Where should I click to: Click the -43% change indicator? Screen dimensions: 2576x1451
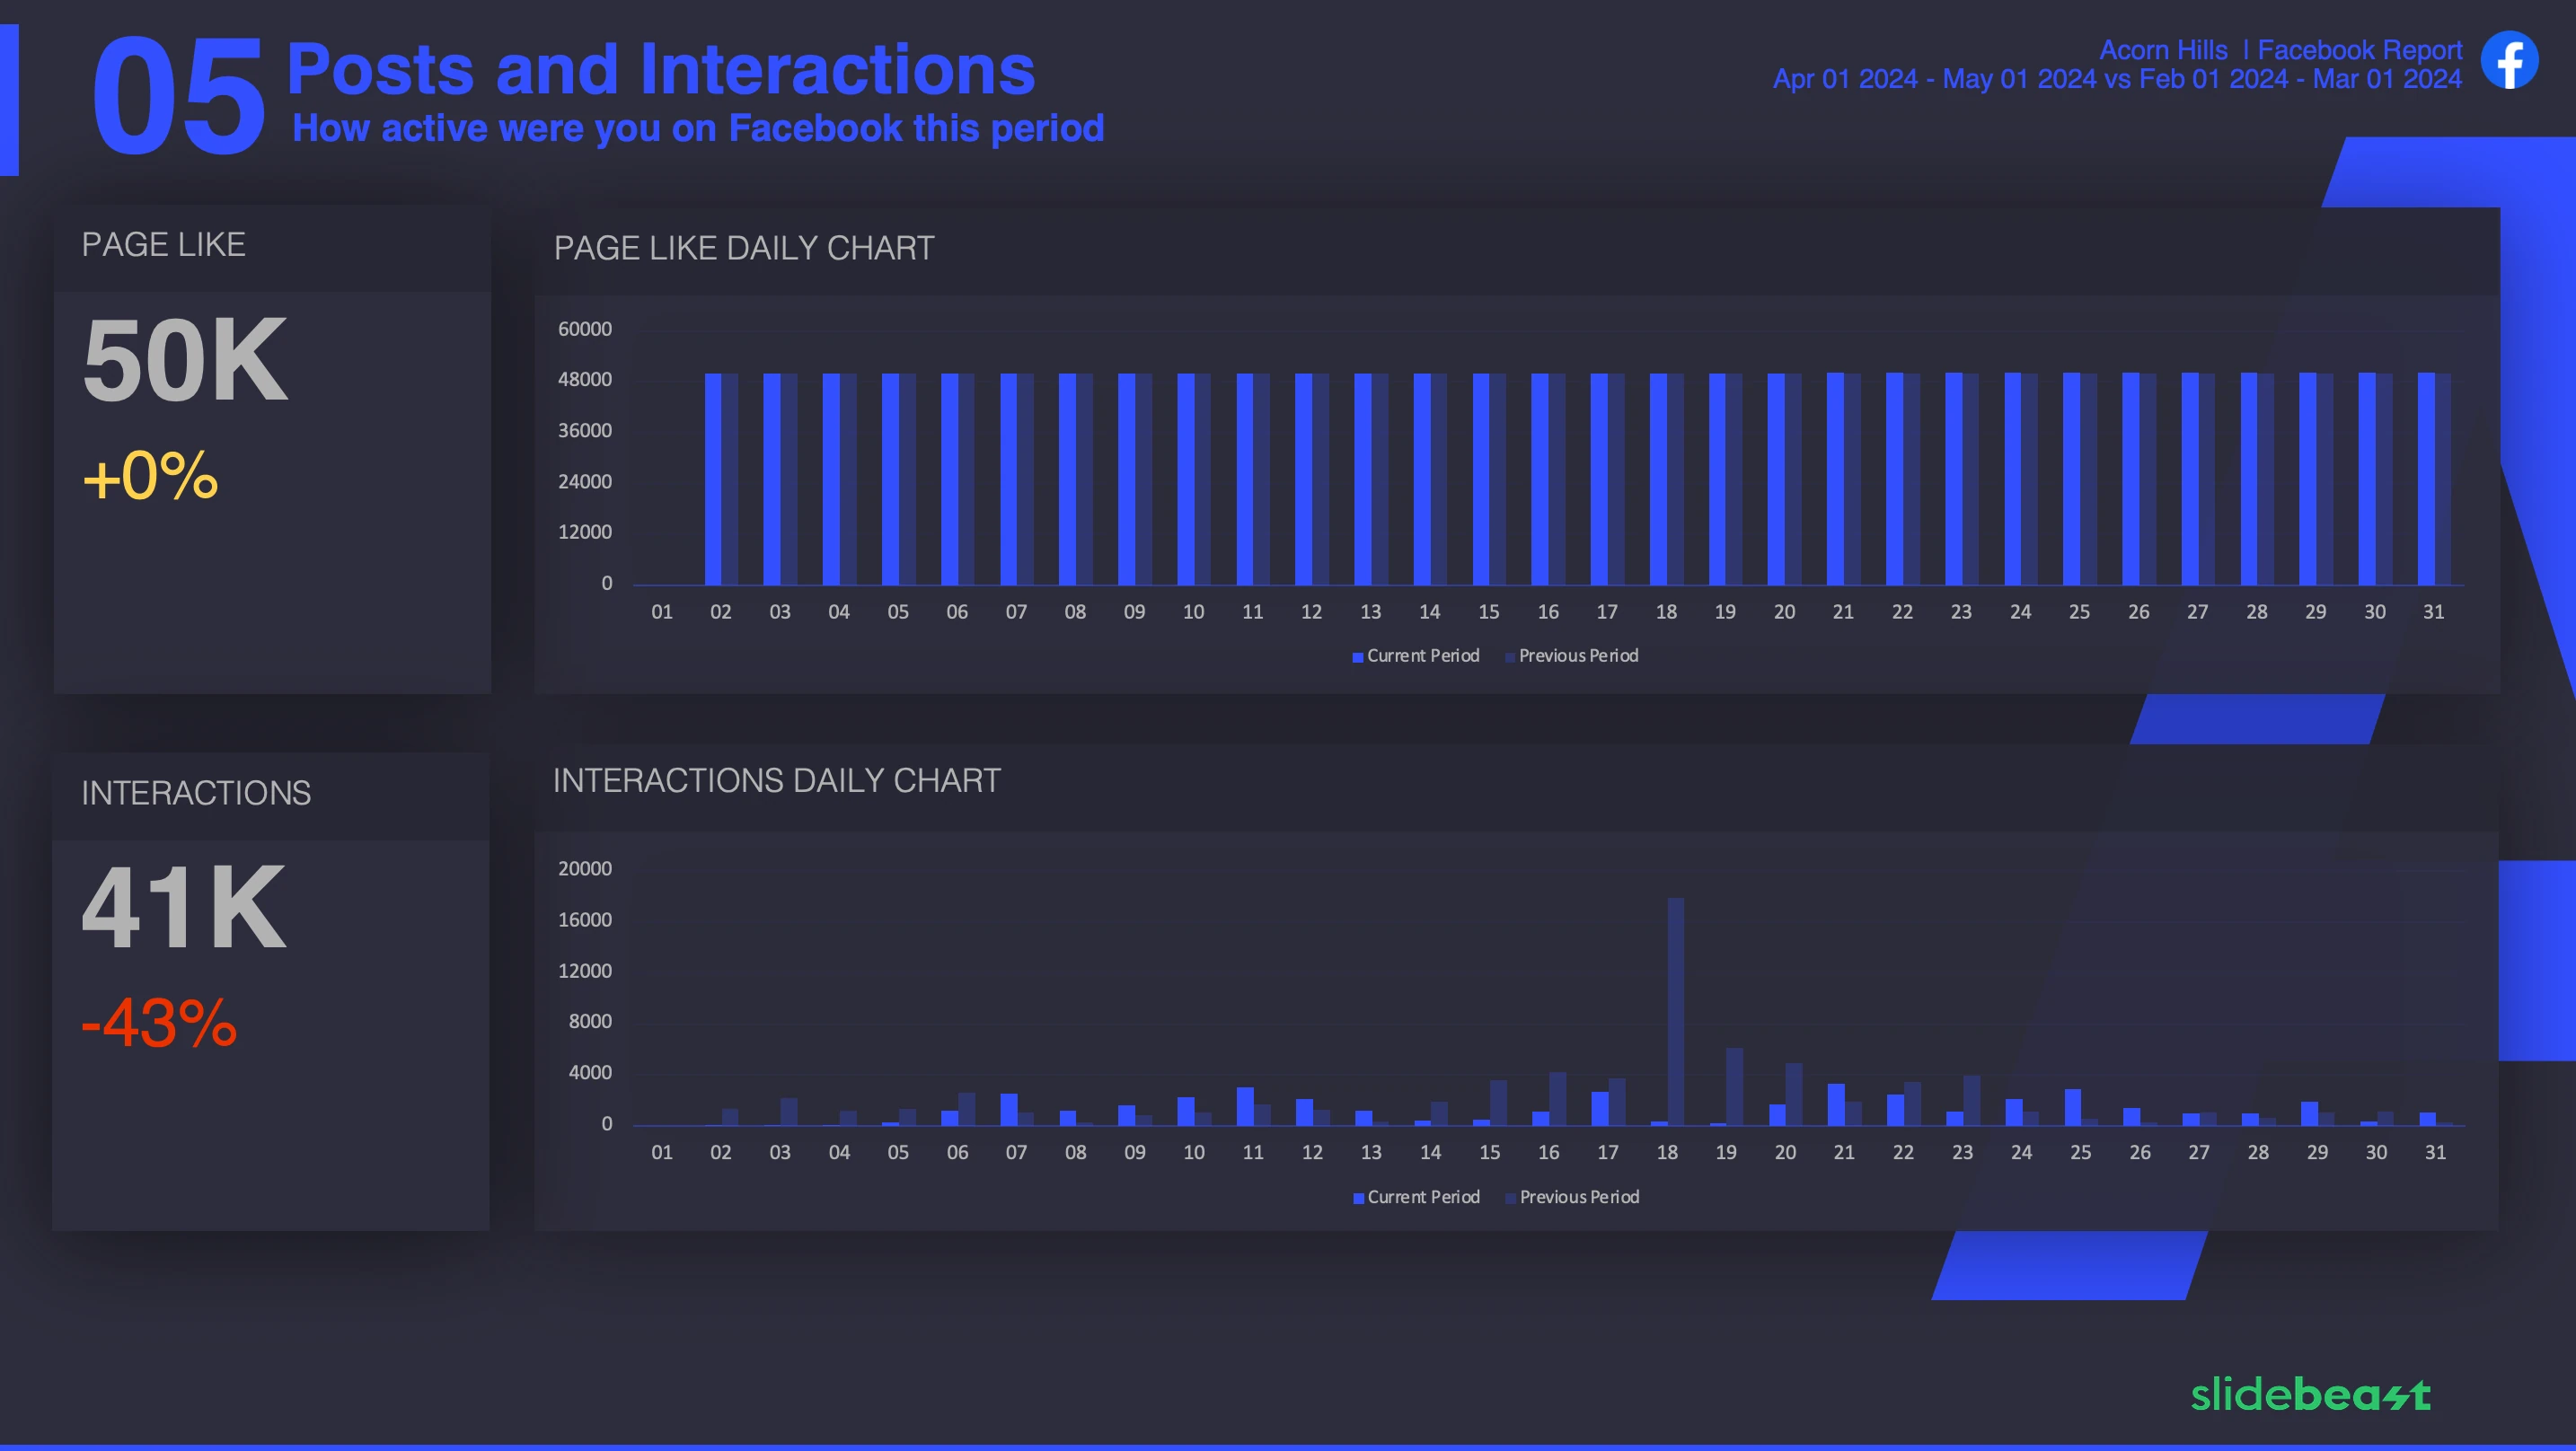(x=159, y=1023)
